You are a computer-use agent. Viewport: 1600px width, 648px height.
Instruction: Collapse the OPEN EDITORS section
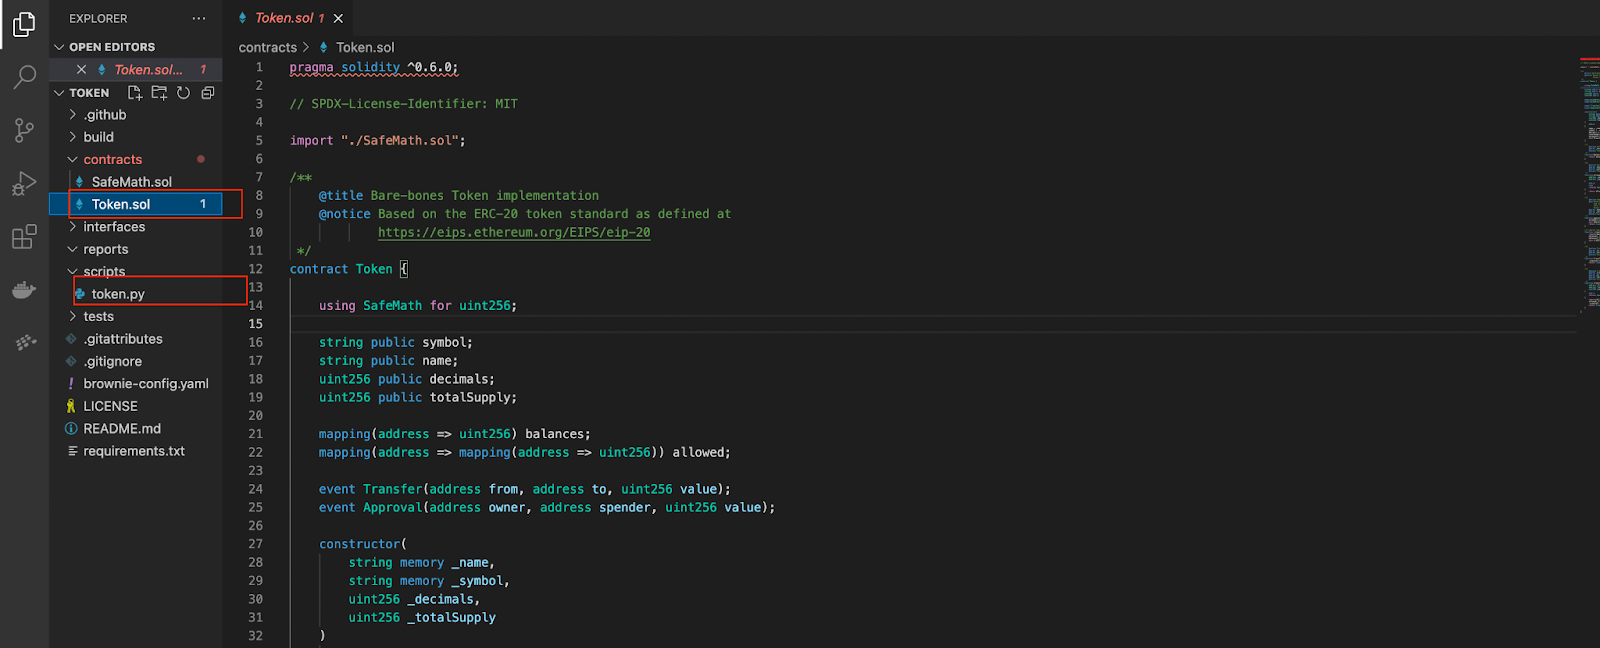point(111,47)
